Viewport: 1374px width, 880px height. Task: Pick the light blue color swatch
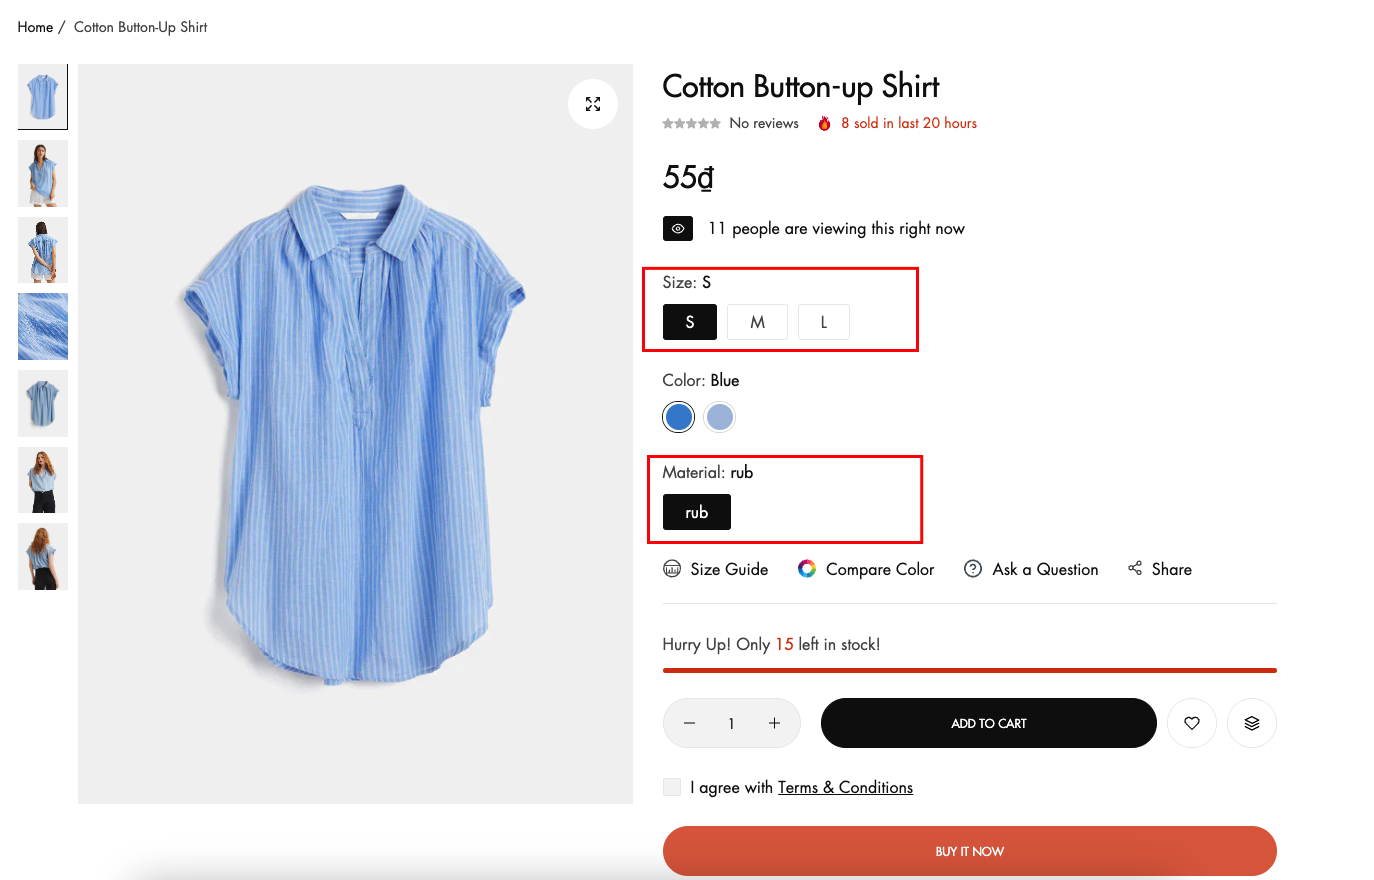(x=719, y=417)
